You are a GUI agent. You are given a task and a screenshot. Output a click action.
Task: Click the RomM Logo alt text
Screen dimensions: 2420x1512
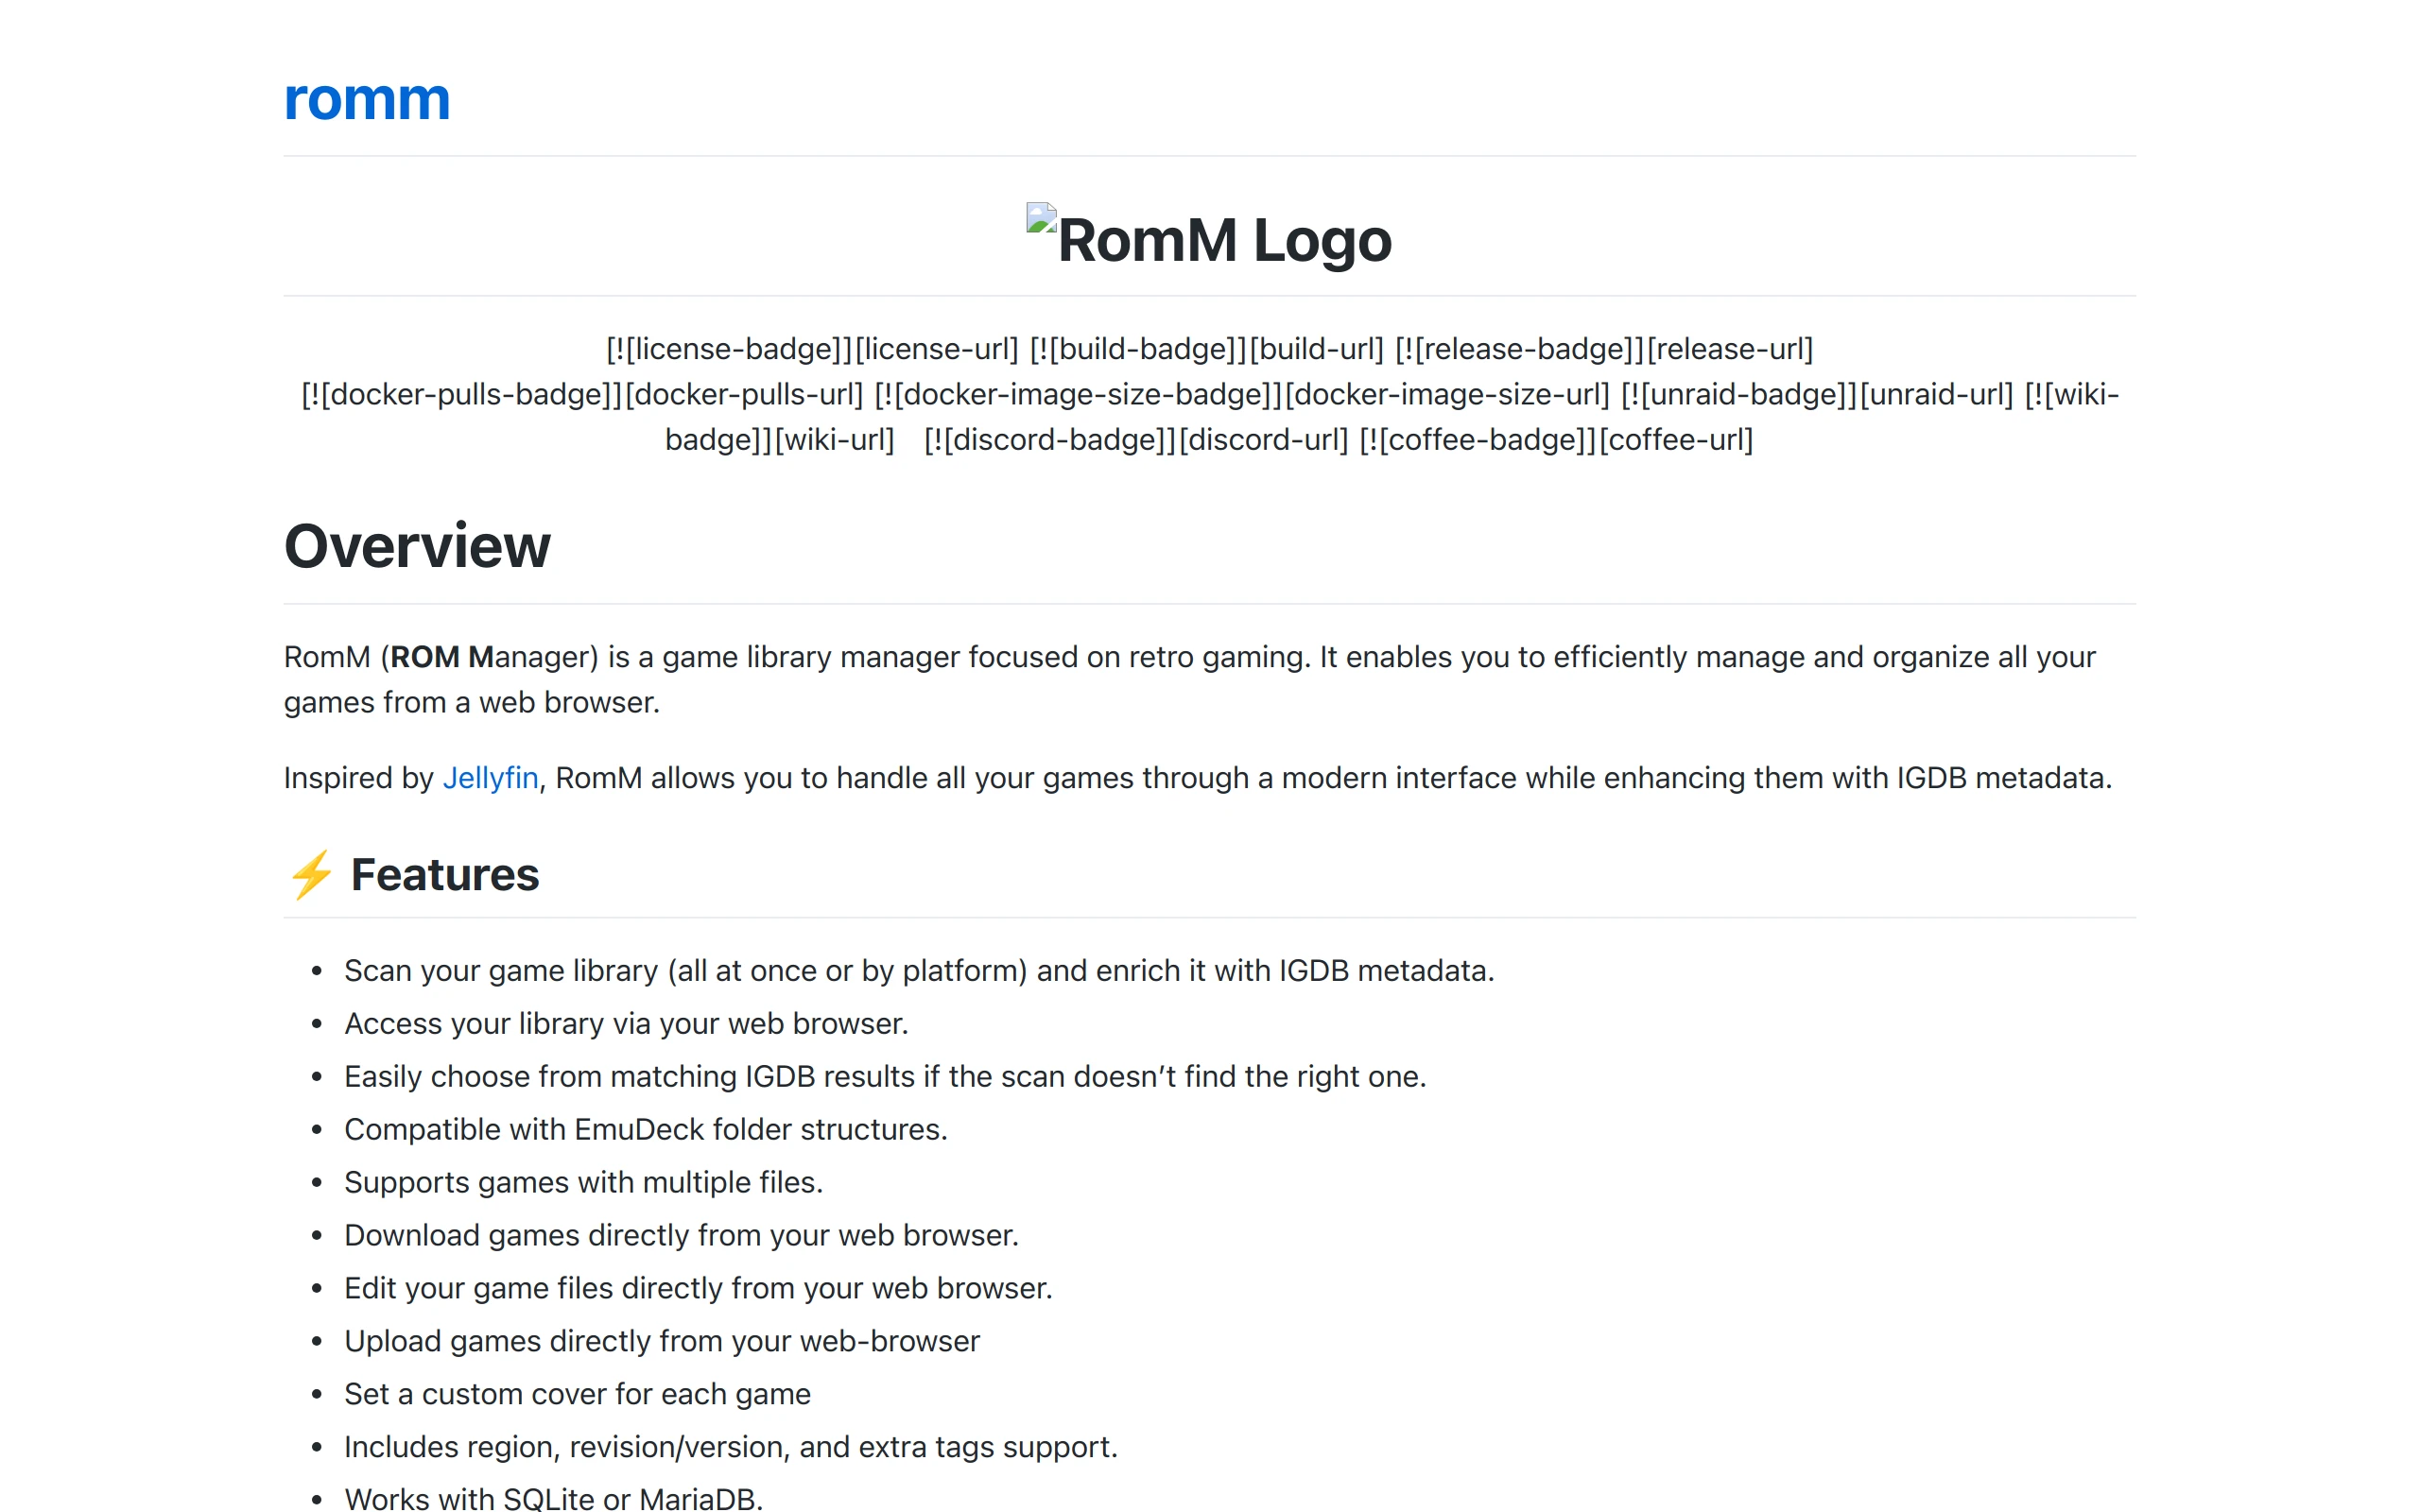(1224, 241)
